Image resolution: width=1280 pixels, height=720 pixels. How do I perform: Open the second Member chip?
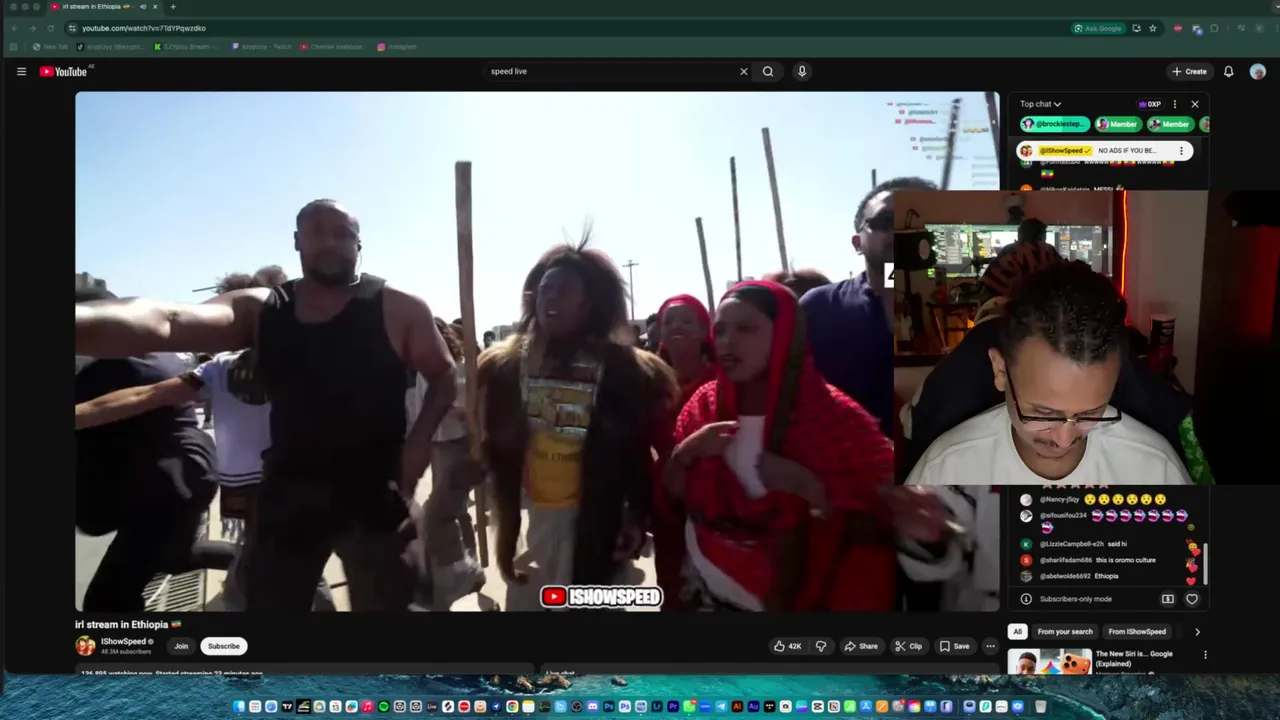tap(1169, 124)
